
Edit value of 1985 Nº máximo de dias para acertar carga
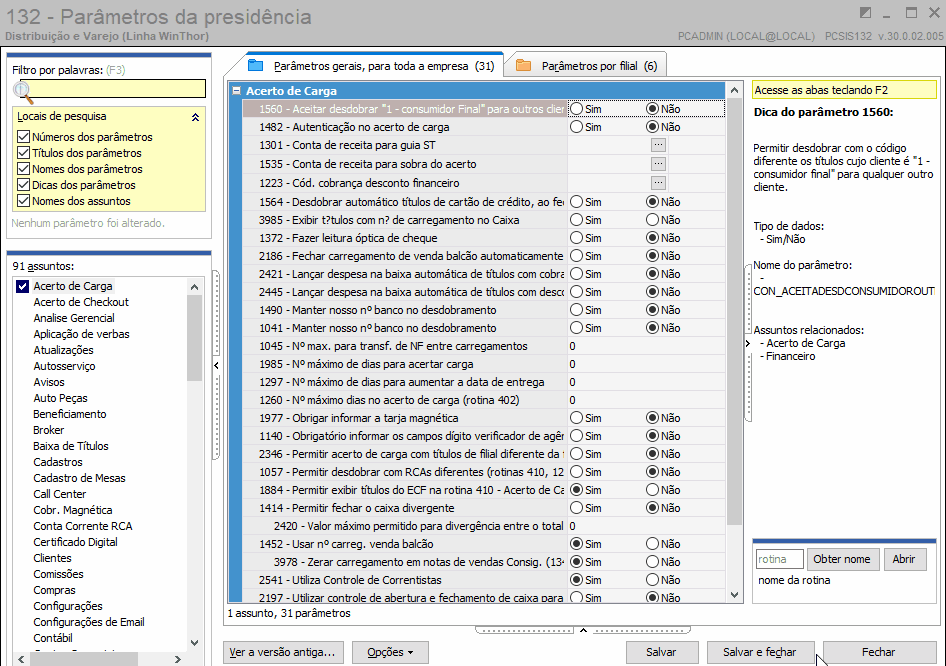tap(646, 364)
